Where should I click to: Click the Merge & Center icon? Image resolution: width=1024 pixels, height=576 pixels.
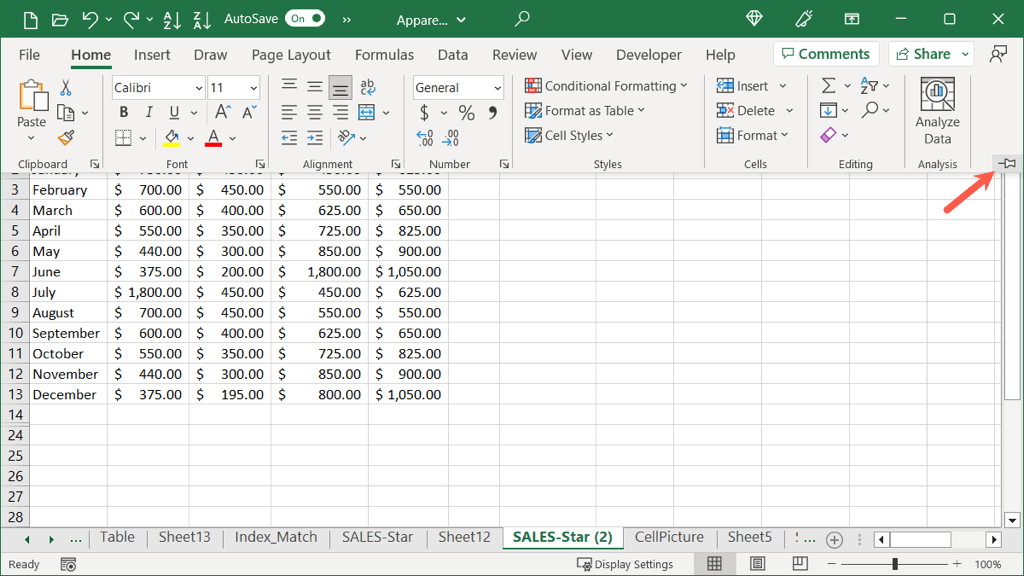[x=366, y=112]
